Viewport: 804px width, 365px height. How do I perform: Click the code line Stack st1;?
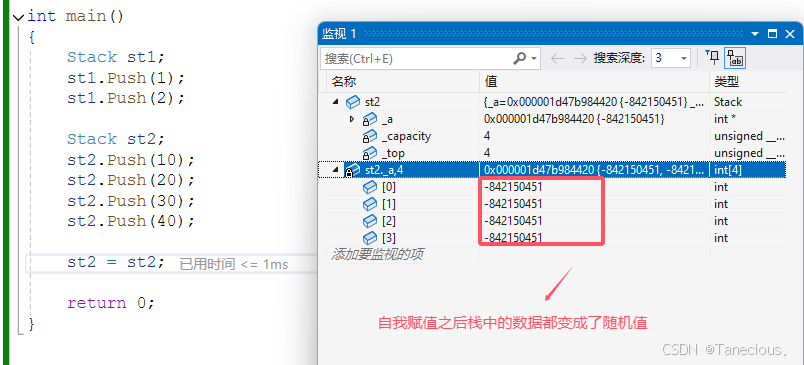pyautogui.click(x=115, y=57)
